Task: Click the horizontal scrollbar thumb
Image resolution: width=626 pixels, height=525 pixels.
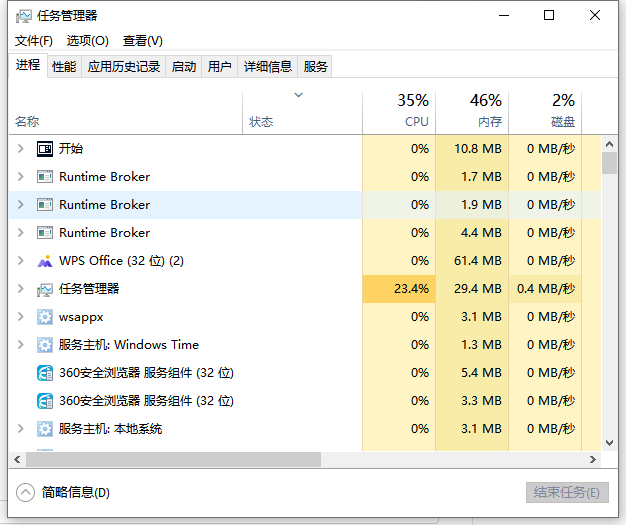Action: (x=170, y=459)
